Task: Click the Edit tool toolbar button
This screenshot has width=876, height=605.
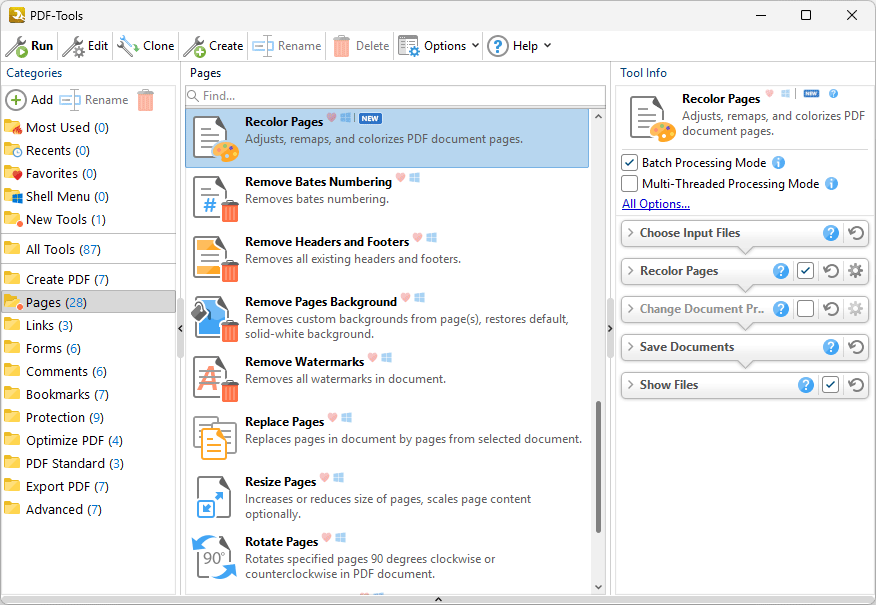Action: pyautogui.click(x=85, y=46)
